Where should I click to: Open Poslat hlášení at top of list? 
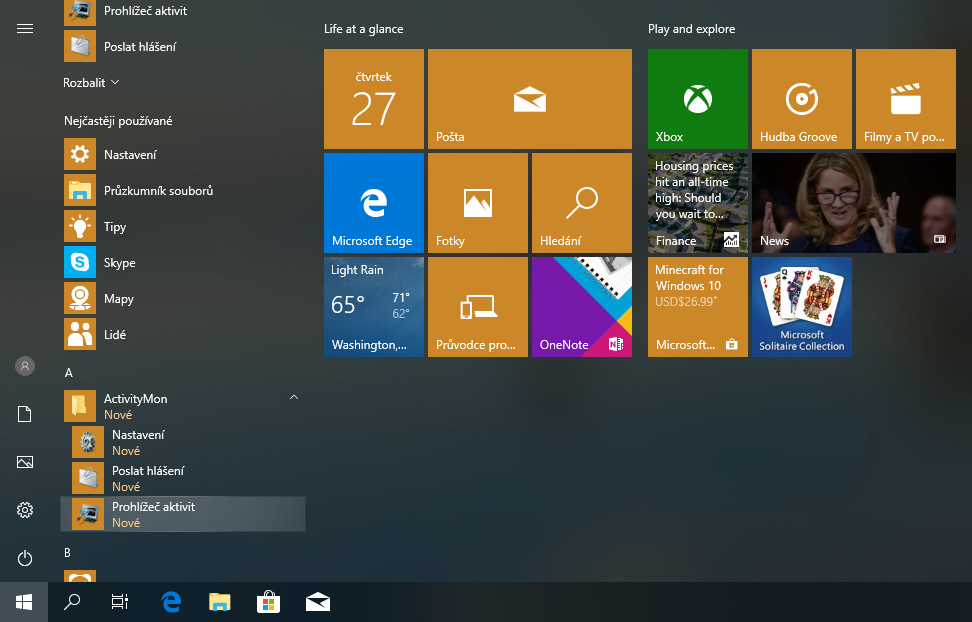point(184,47)
